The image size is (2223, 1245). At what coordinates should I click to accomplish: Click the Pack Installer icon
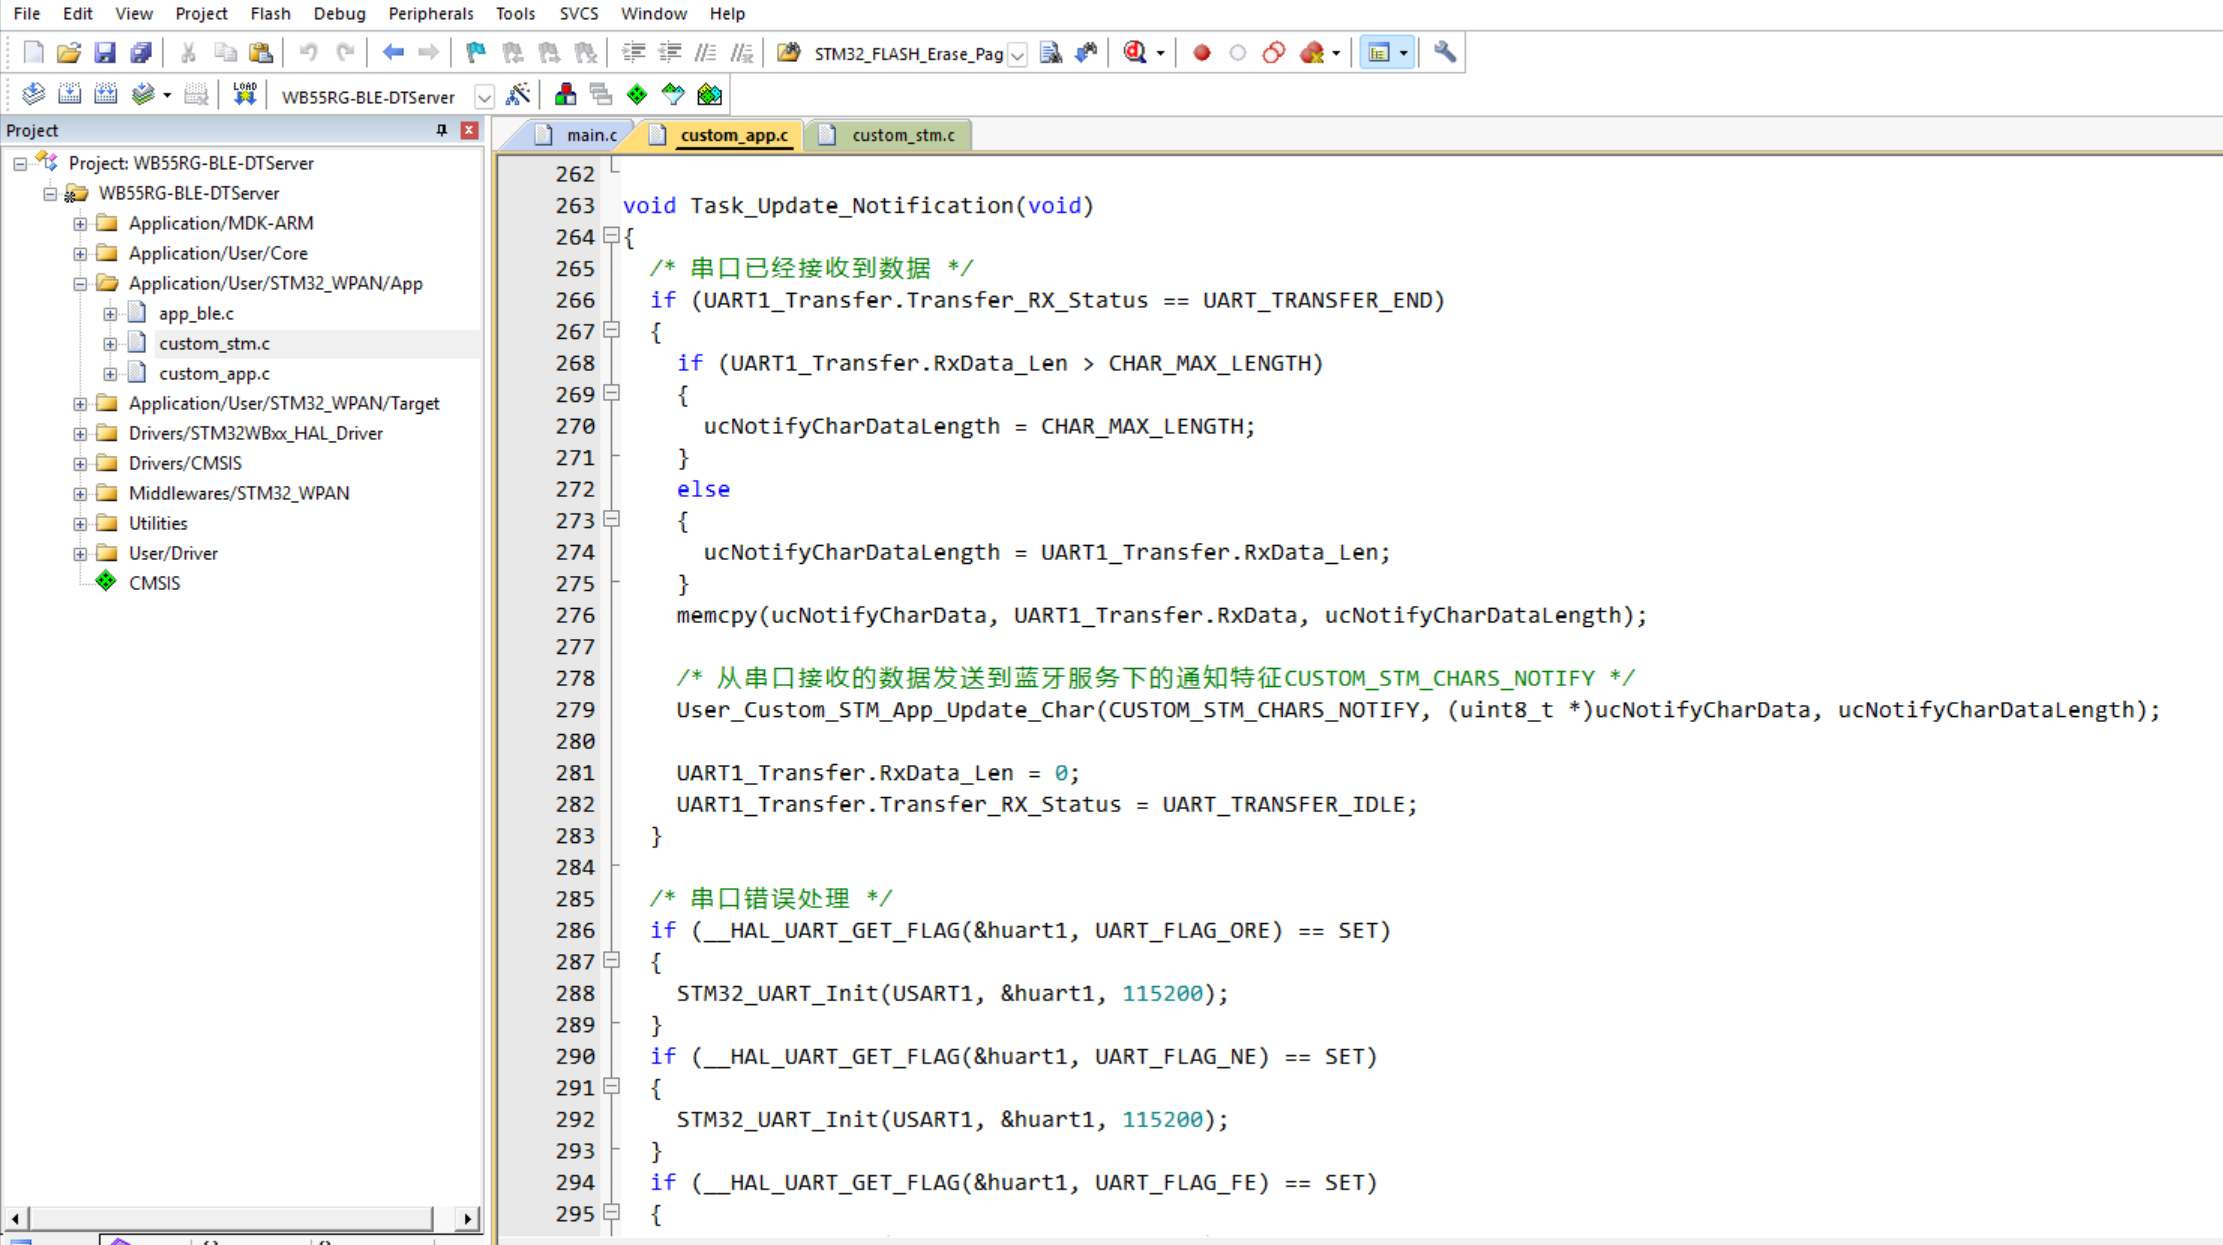click(x=709, y=94)
